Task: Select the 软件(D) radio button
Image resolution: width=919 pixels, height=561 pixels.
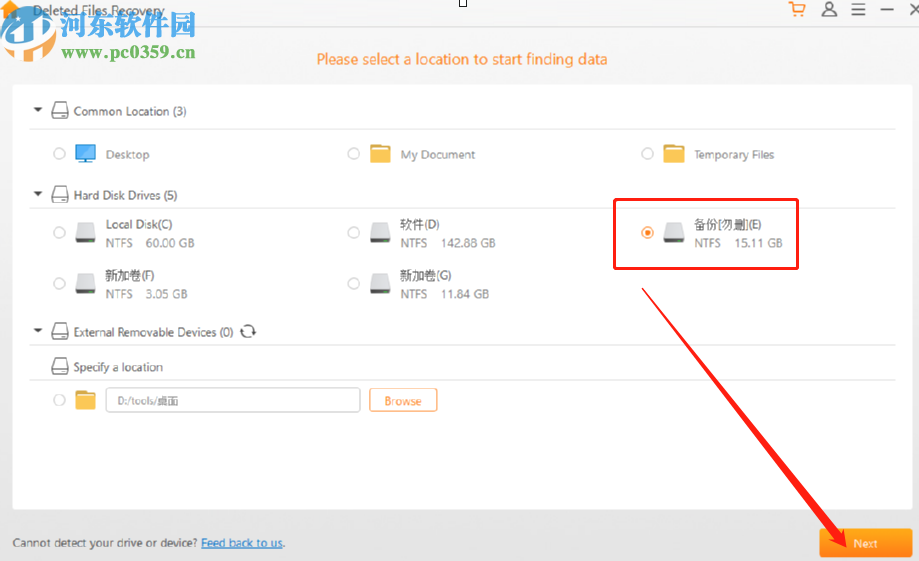Action: [353, 233]
